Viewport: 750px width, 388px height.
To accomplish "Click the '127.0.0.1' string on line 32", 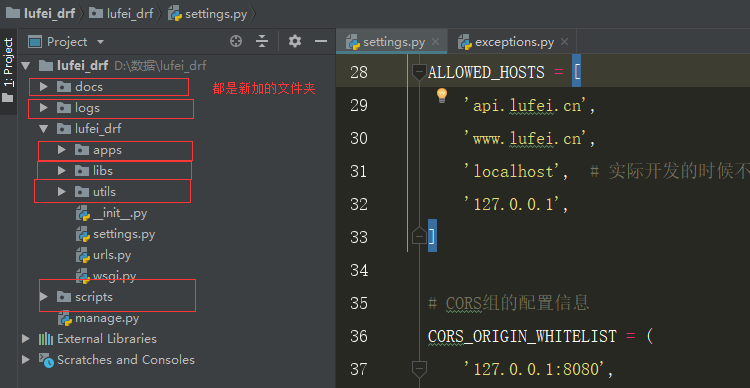I will 512,205.
